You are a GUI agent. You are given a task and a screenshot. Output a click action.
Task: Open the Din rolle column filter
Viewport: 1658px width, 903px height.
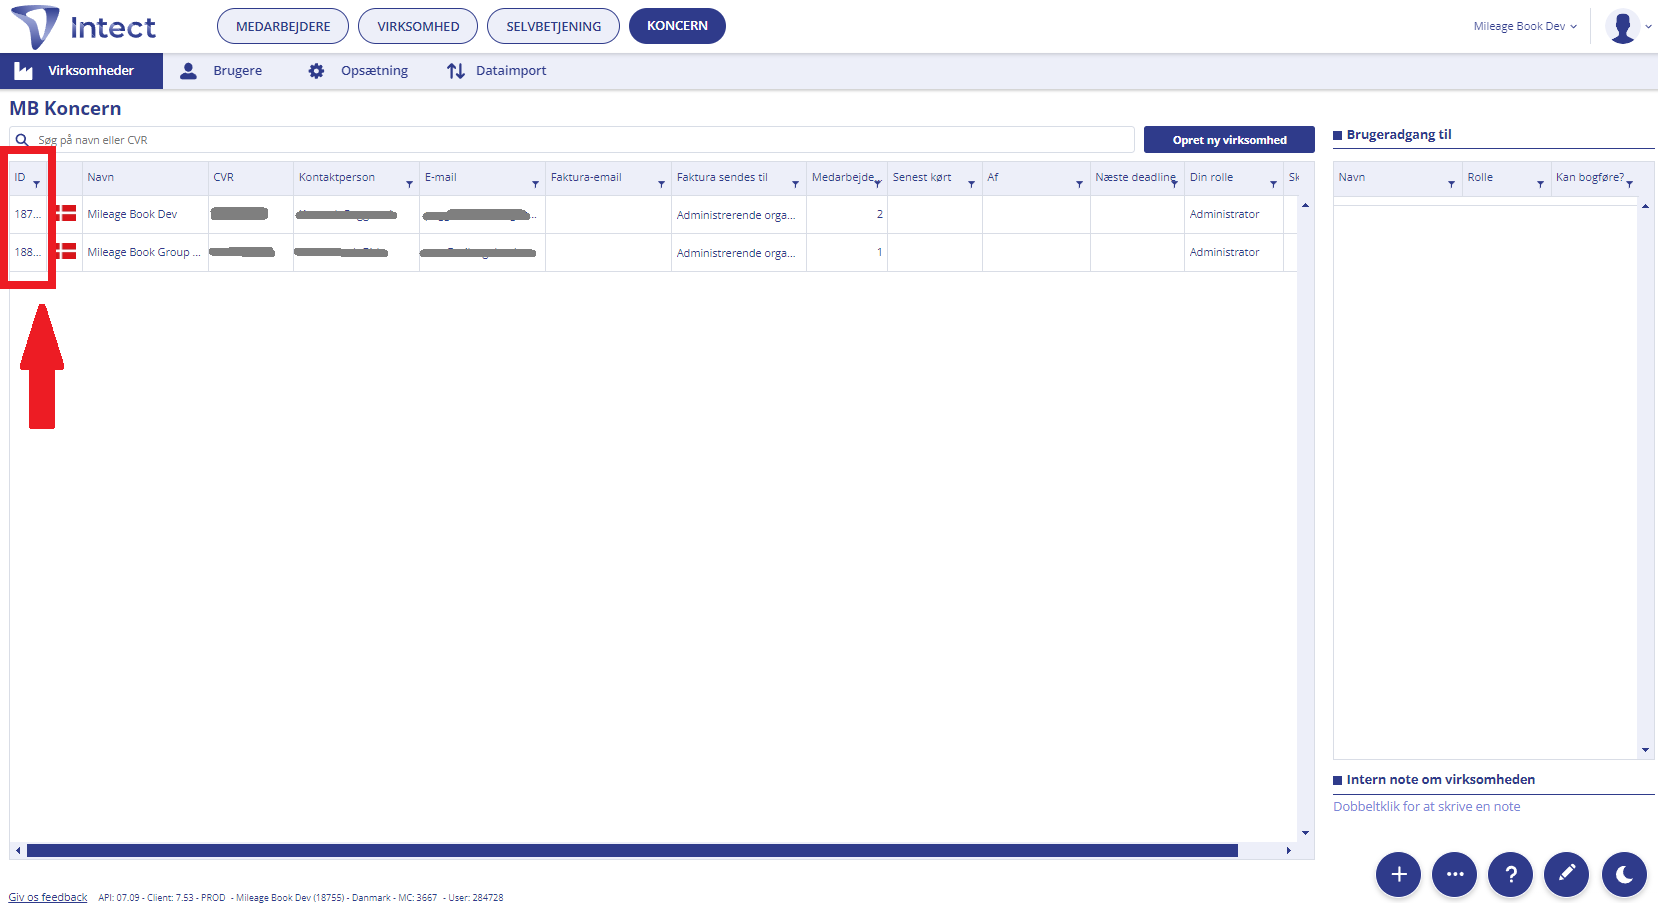click(x=1273, y=184)
